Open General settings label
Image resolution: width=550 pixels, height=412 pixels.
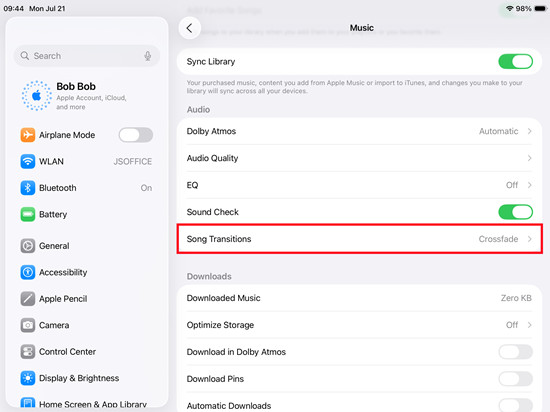pyautogui.click(x=54, y=246)
